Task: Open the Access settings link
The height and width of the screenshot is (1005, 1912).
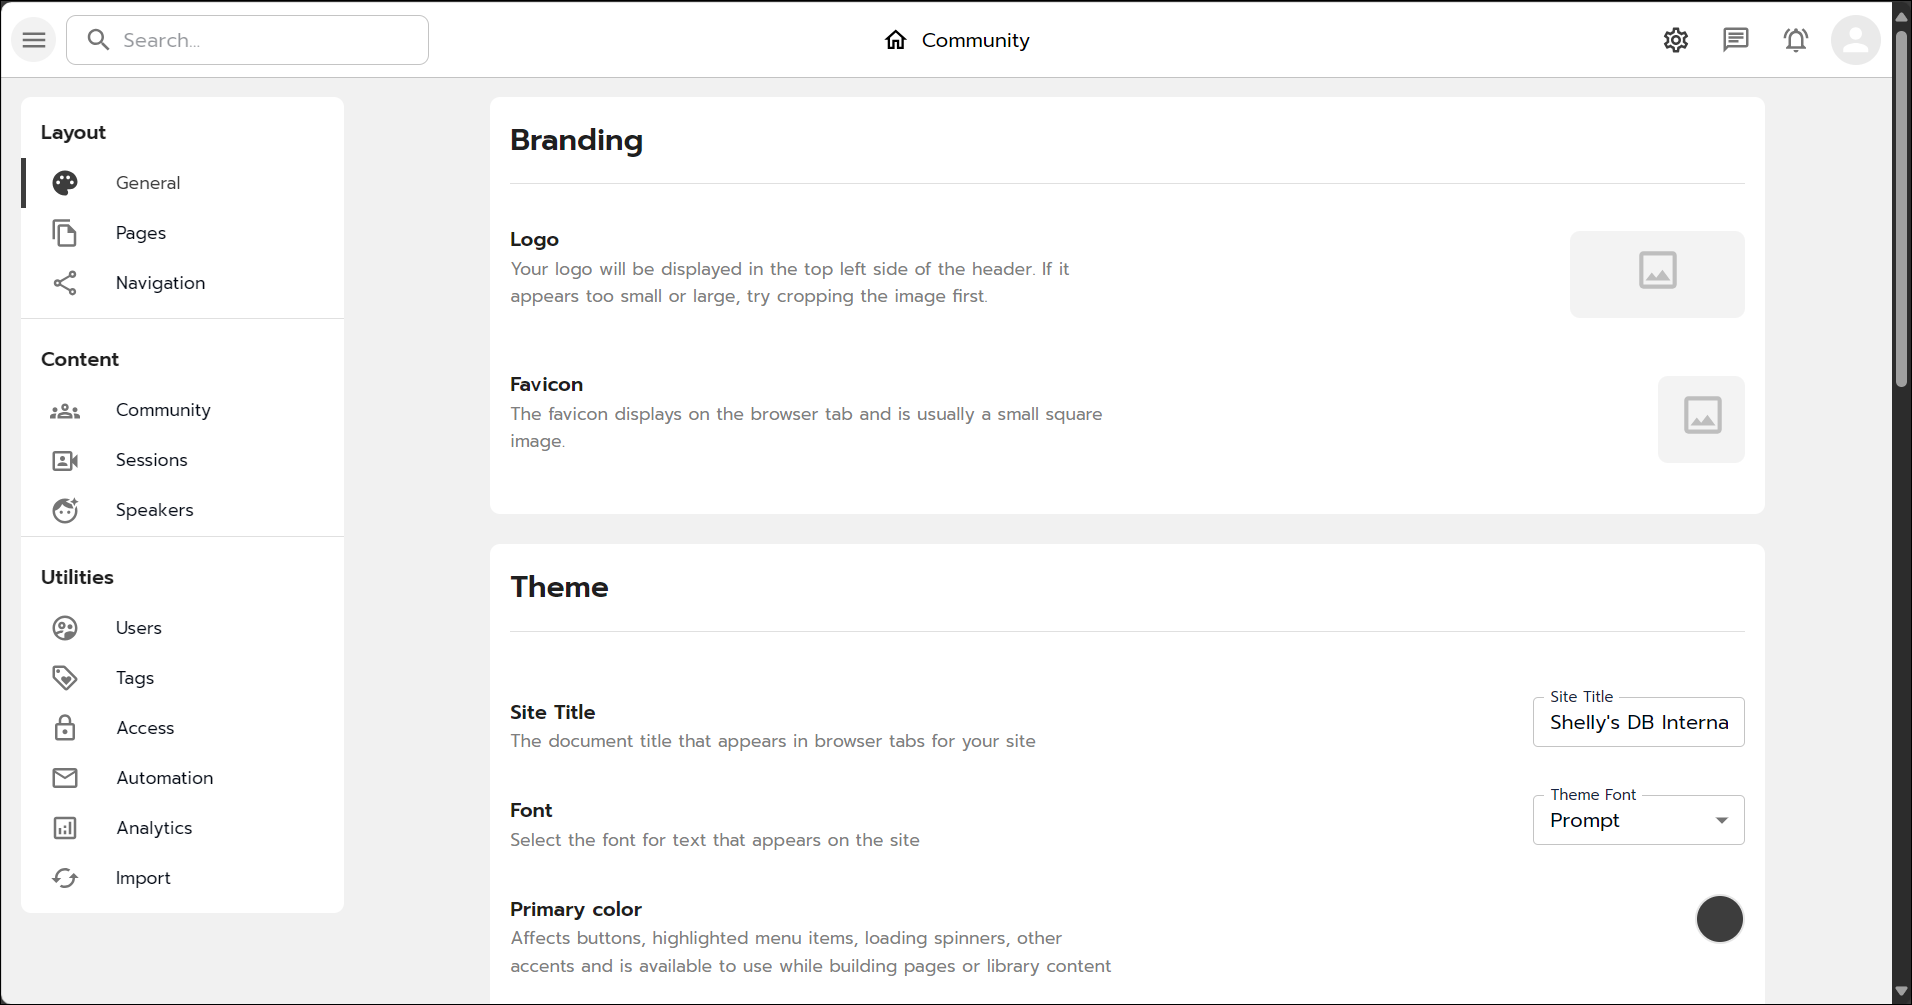Action: pyautogui.click(x=145, y=728)
